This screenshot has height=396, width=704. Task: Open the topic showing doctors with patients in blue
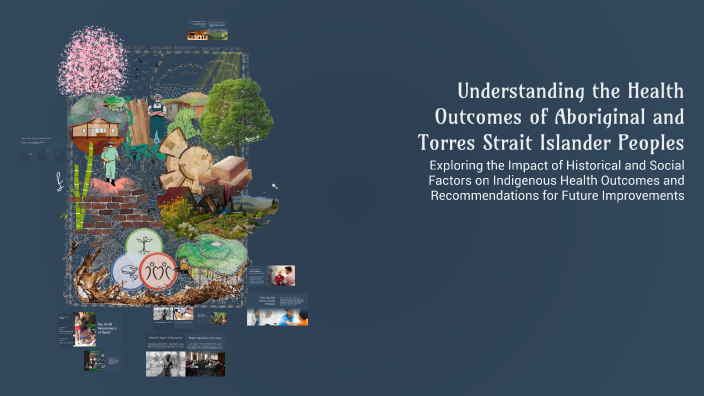point(277,310)
